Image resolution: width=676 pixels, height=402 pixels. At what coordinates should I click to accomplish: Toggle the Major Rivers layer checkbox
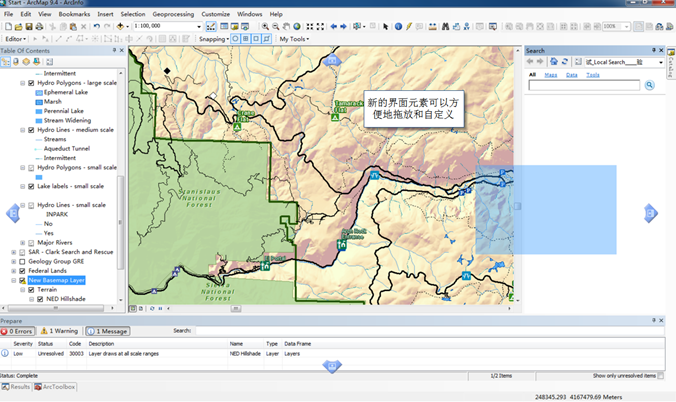(x=30, y=242)
